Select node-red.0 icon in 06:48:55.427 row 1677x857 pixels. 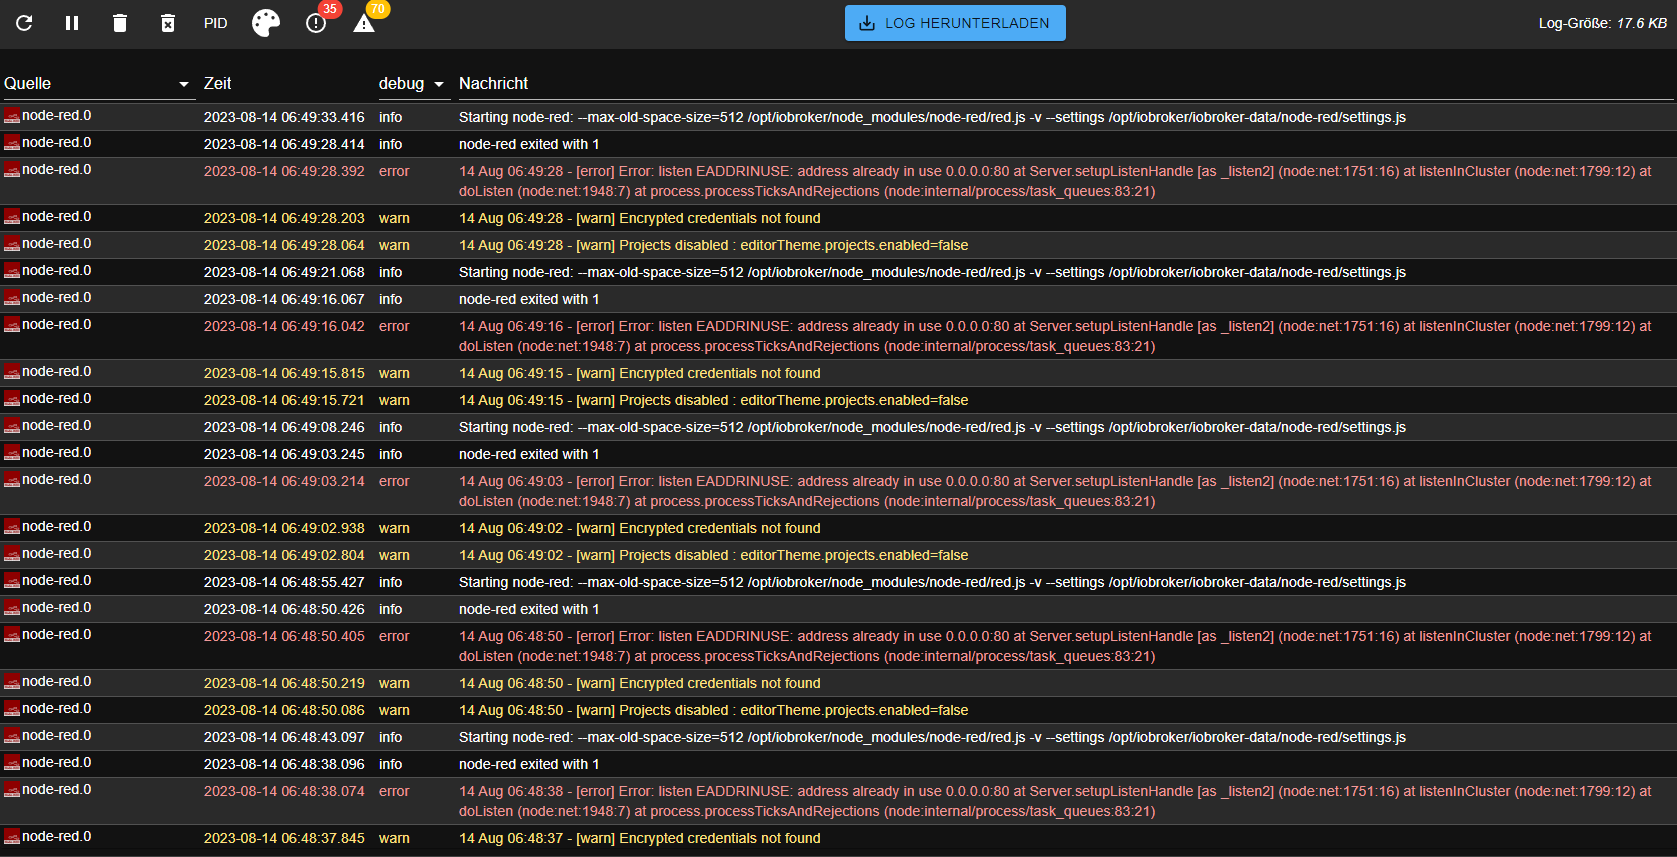click(12, 581)
